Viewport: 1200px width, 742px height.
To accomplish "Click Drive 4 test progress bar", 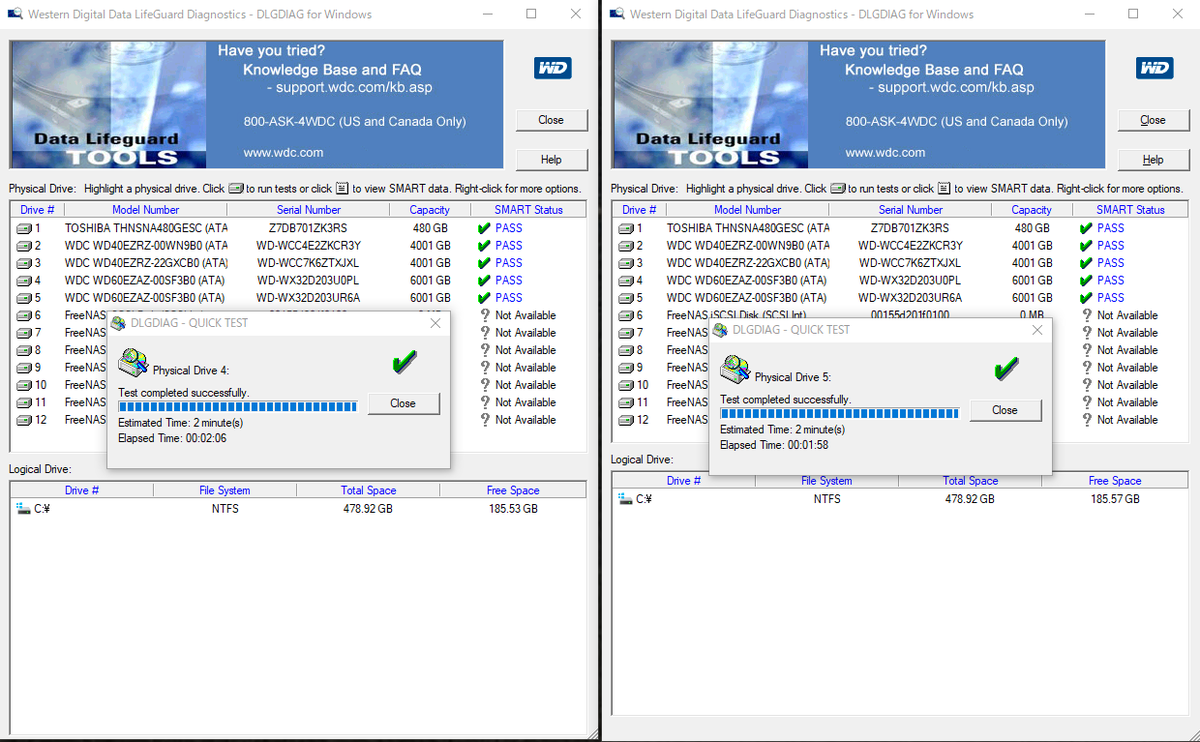I will (x=237, y=407).
